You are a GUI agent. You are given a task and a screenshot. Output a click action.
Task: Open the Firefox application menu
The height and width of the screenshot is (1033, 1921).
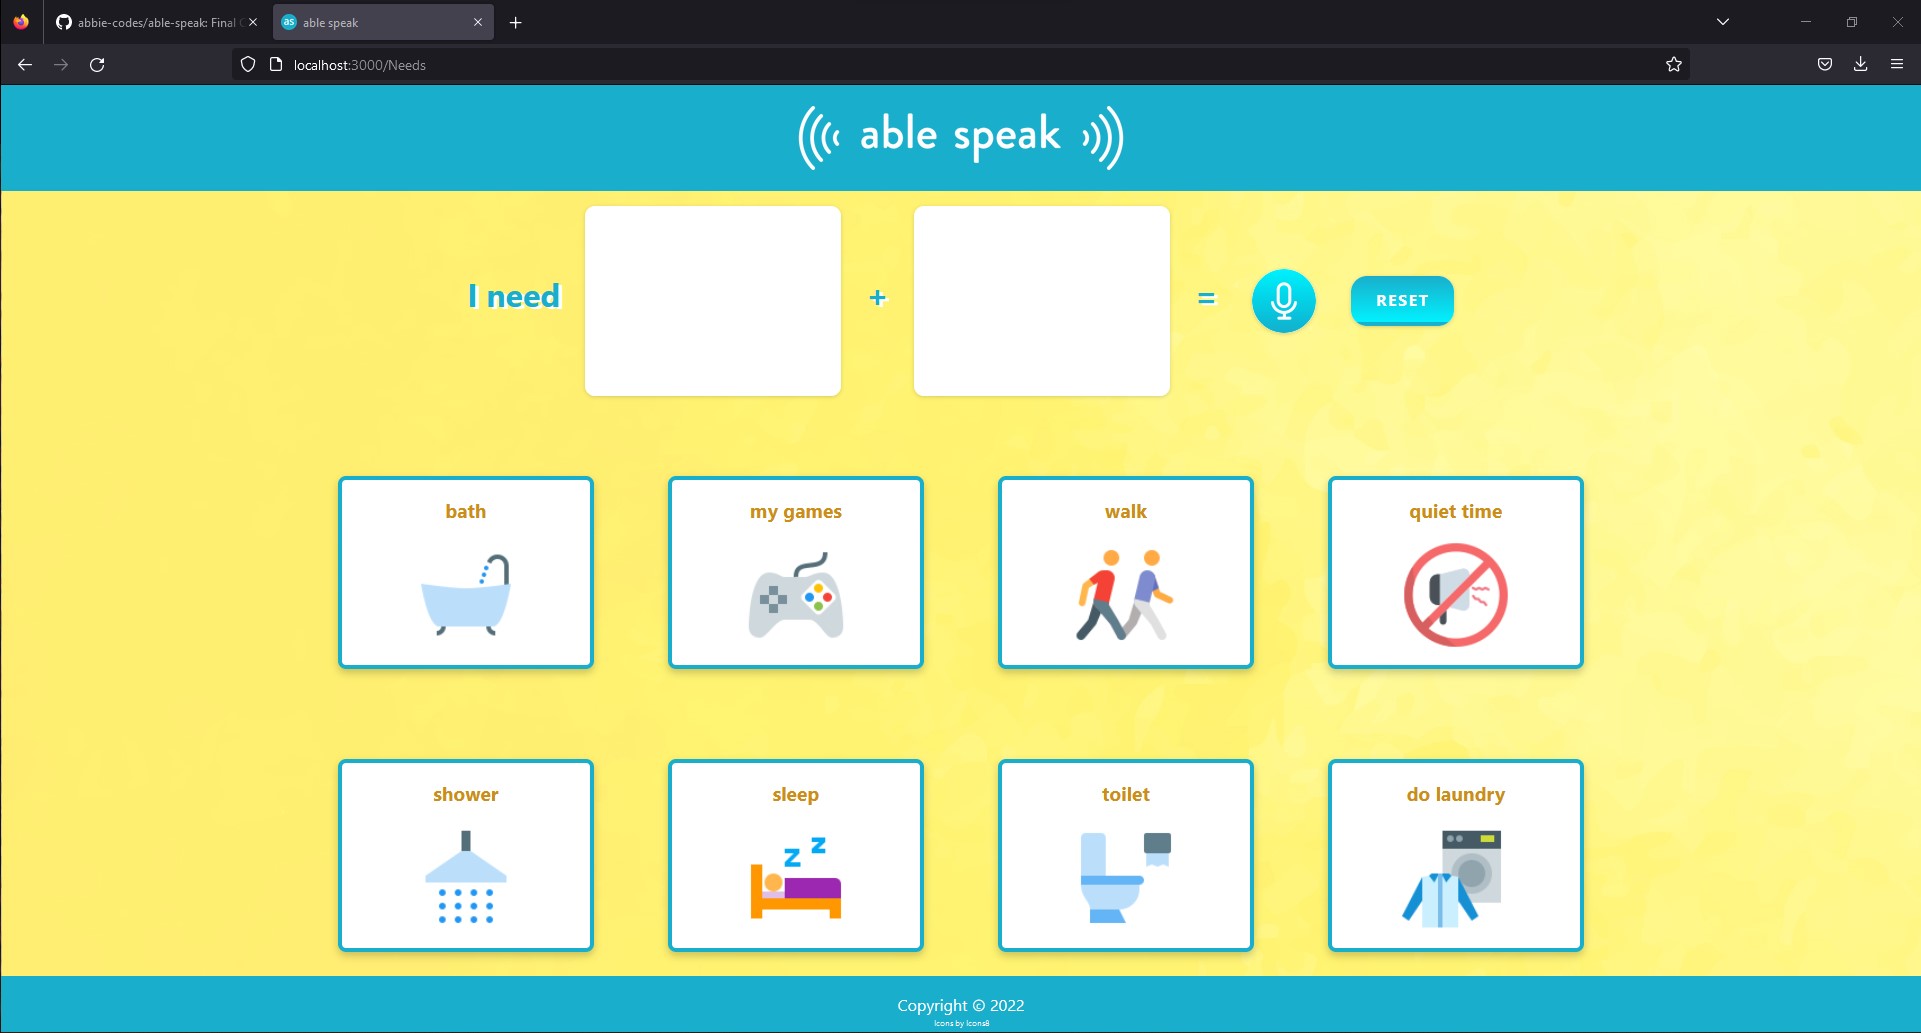[x=1897, y=65]
